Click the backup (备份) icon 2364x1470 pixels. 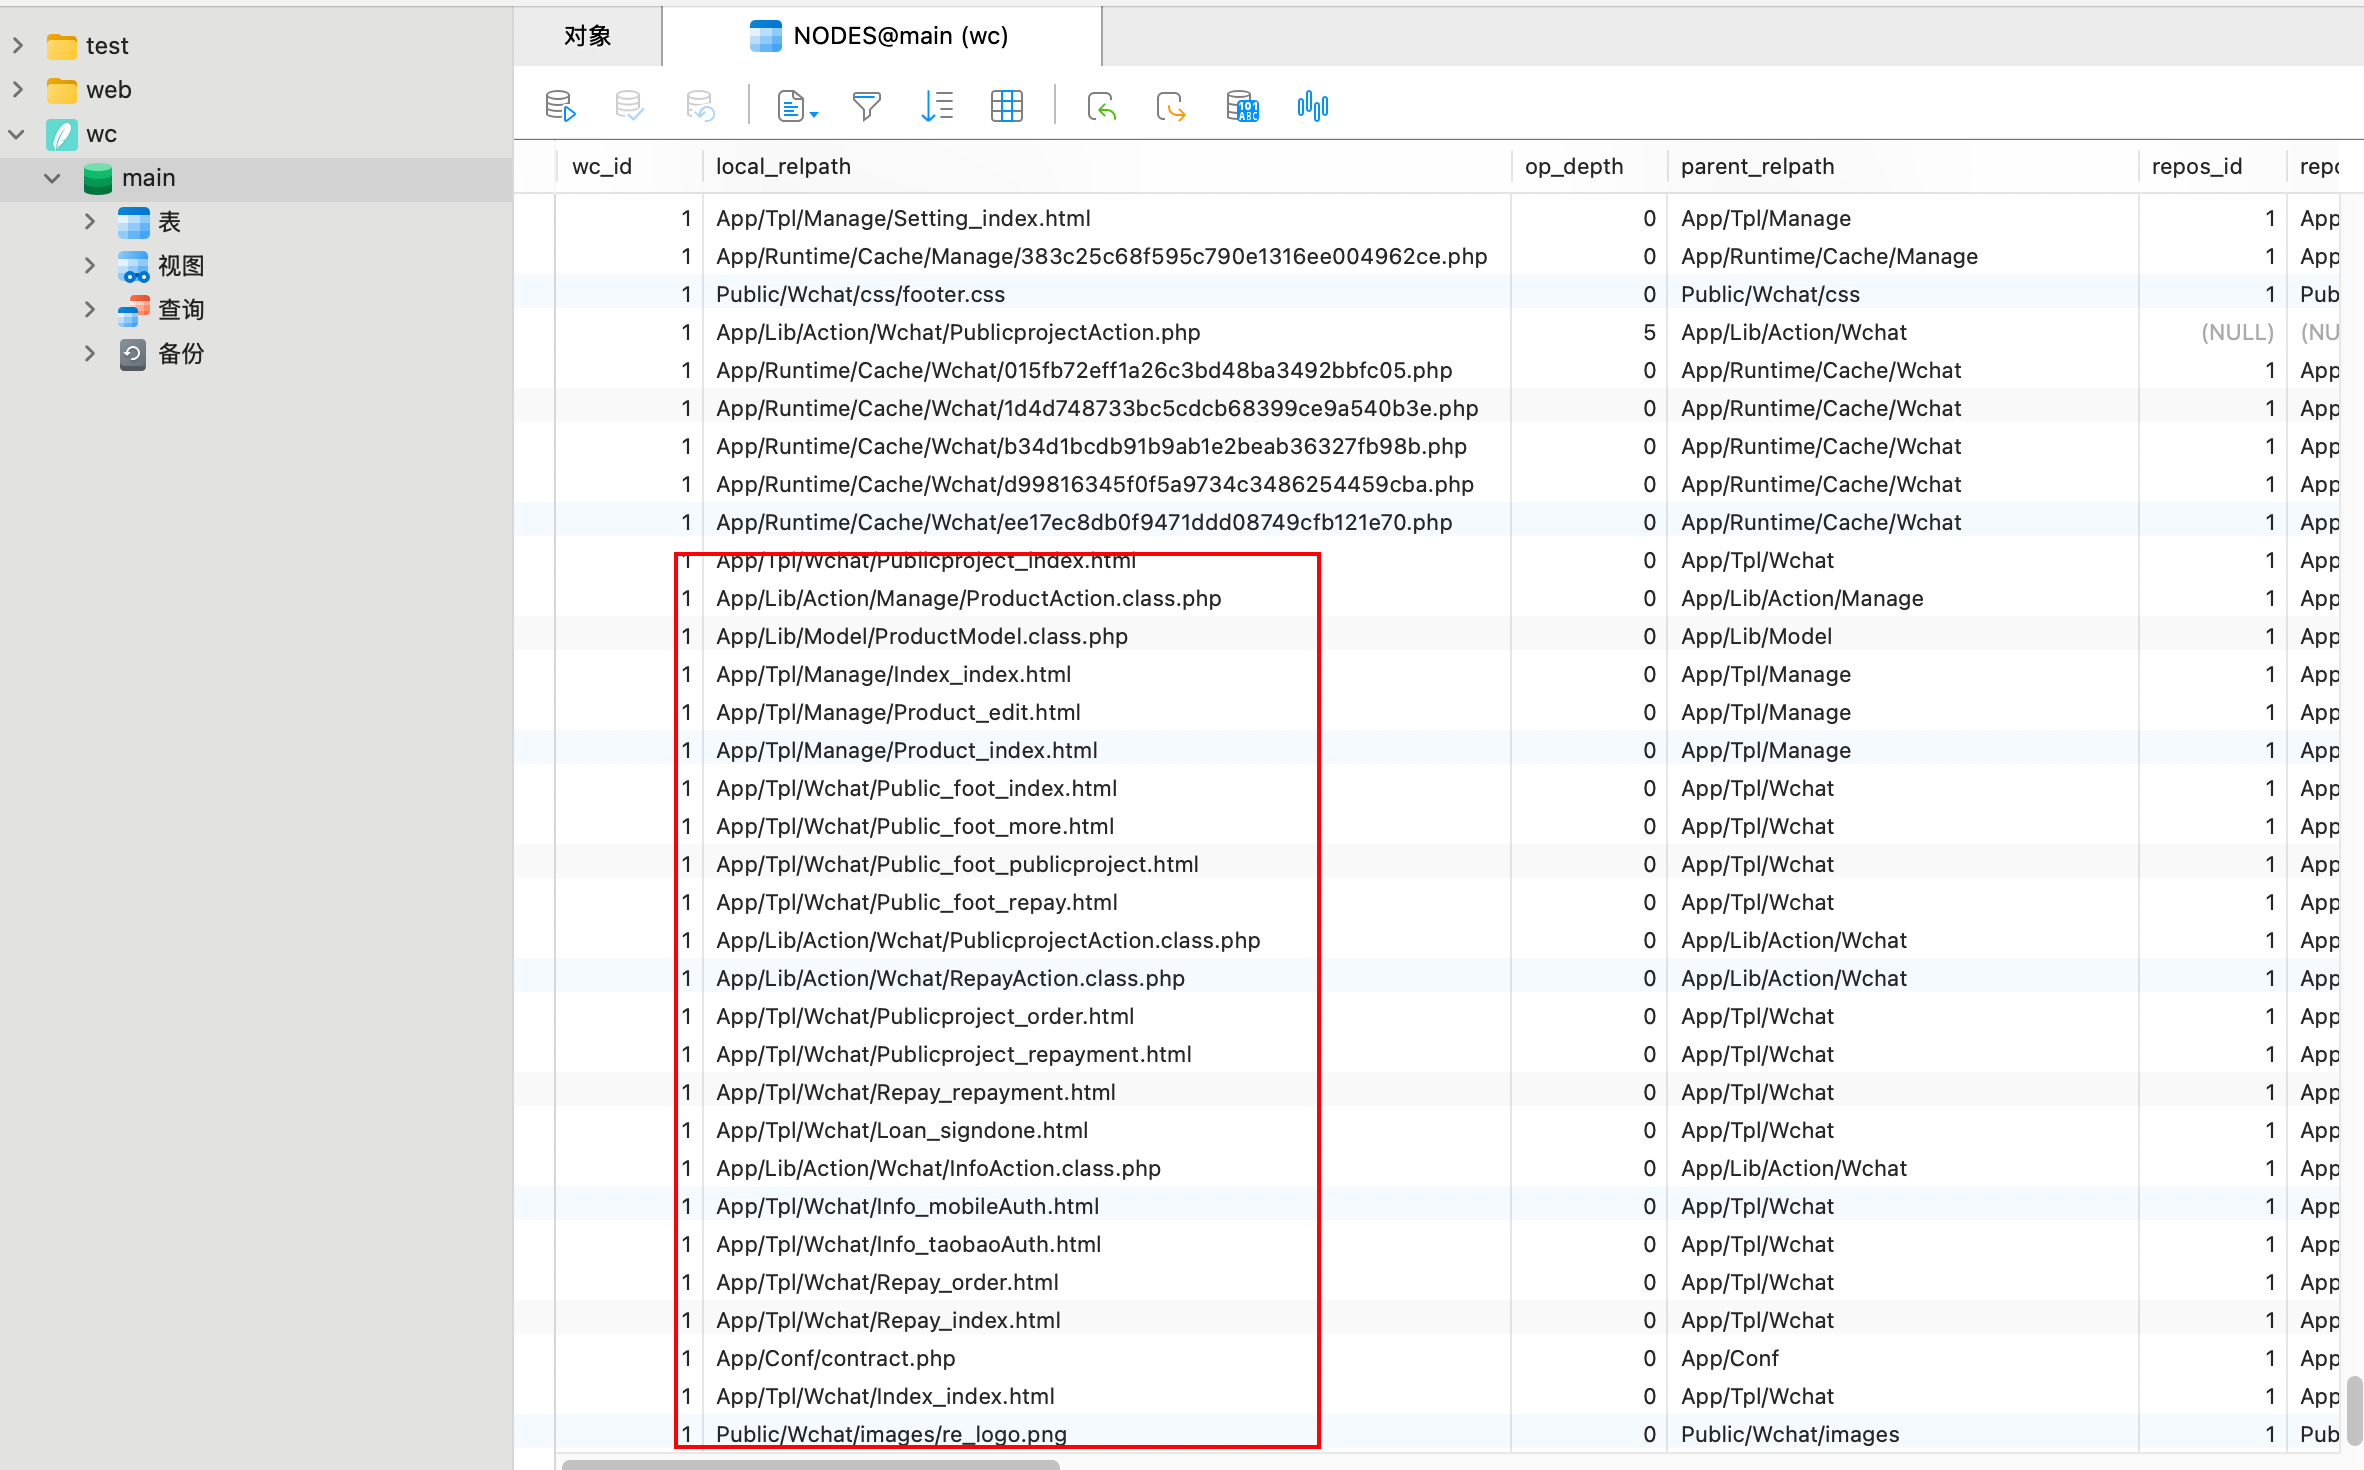point(134,354)
